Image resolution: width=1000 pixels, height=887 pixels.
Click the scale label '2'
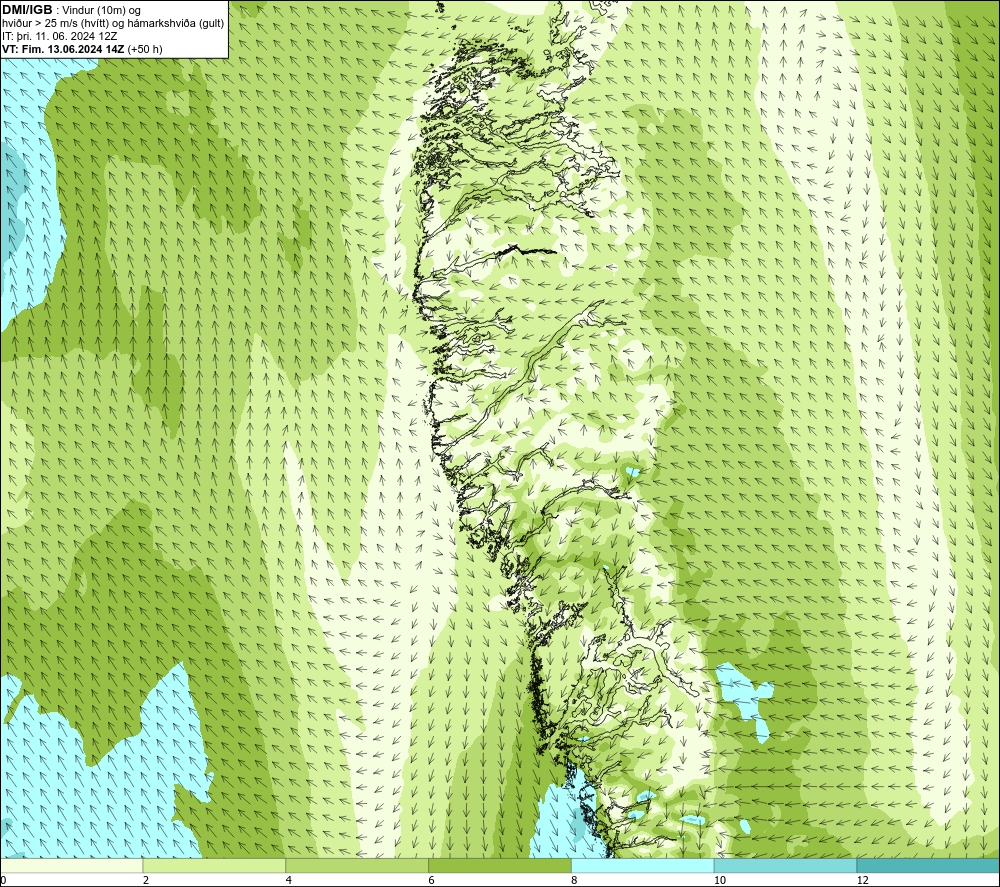[146, 880]
